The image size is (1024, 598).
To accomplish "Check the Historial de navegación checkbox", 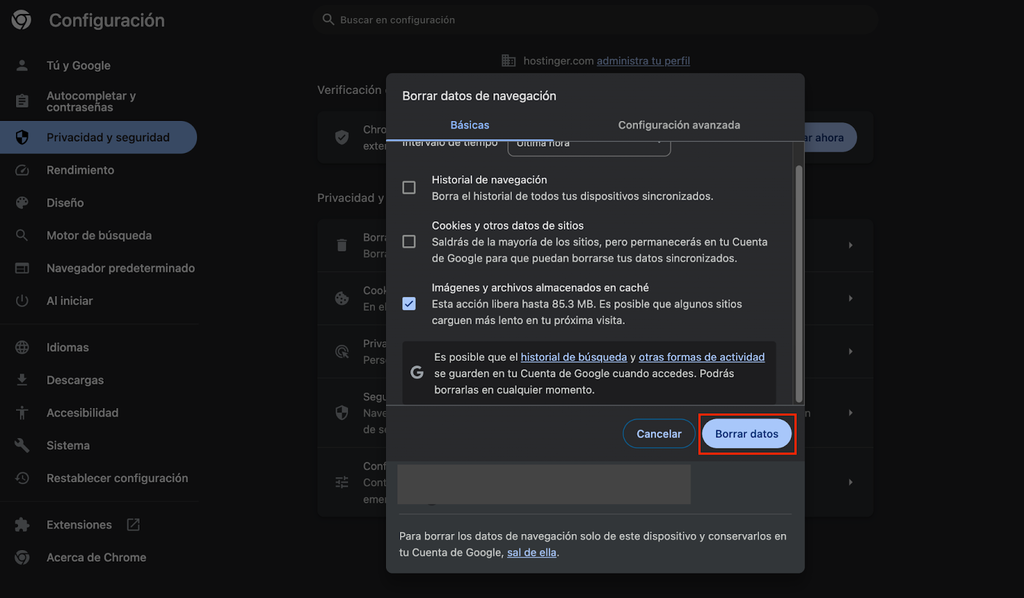I will (x=408, y=186).
